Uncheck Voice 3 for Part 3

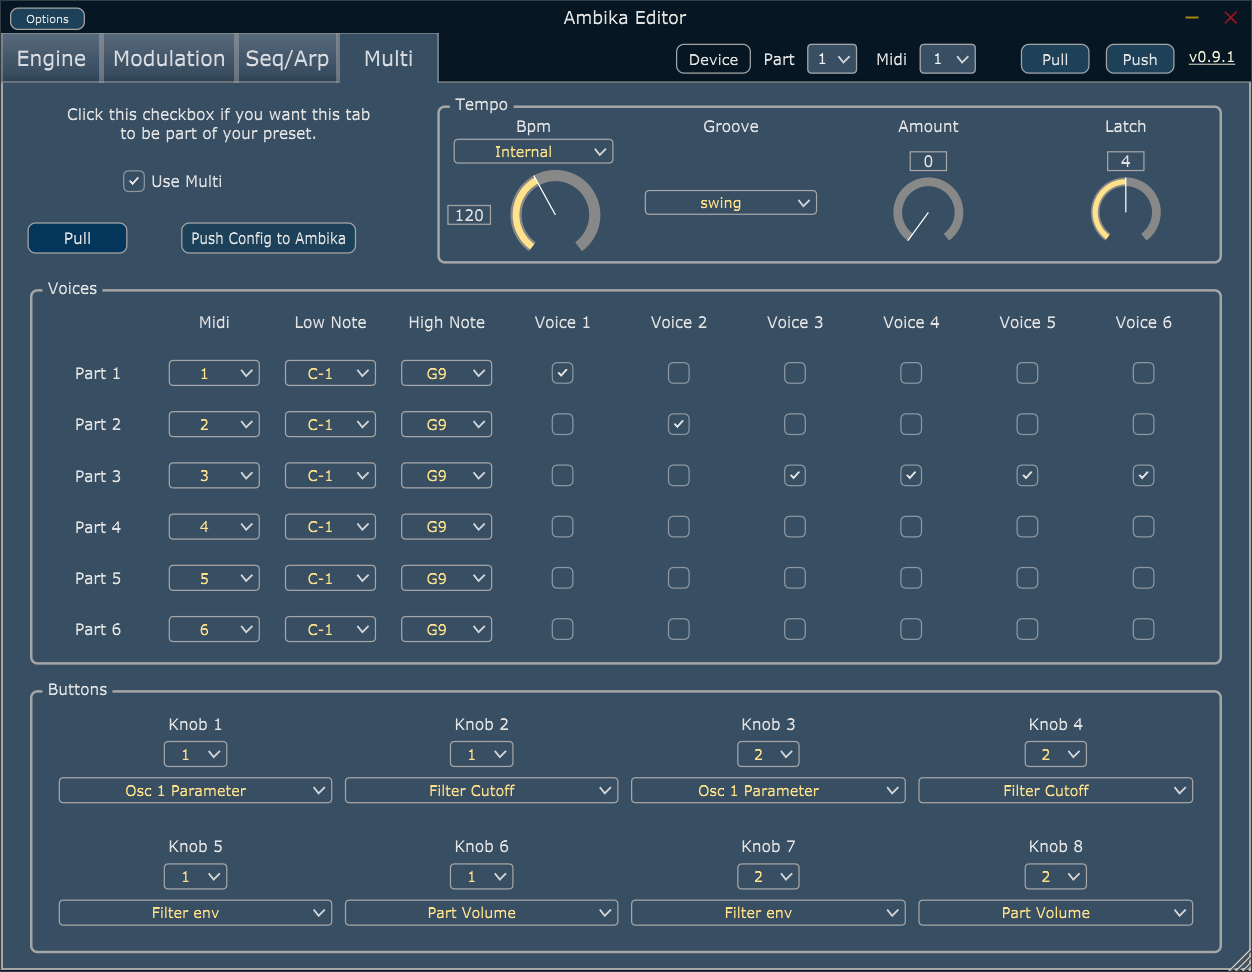[x=794, y=476]
